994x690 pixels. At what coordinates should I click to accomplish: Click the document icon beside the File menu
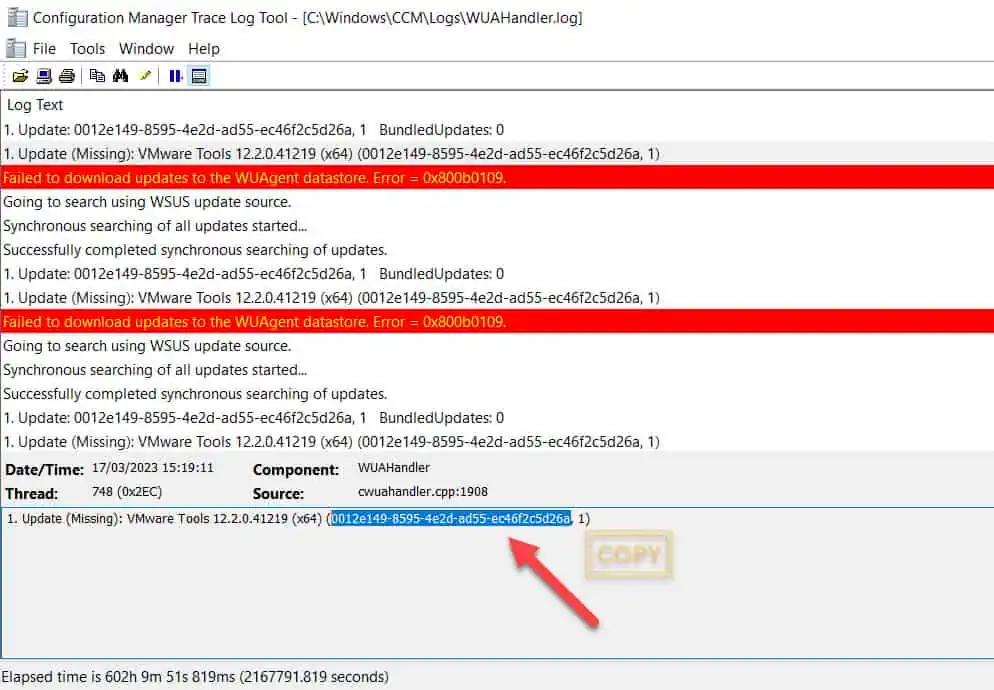15,49
